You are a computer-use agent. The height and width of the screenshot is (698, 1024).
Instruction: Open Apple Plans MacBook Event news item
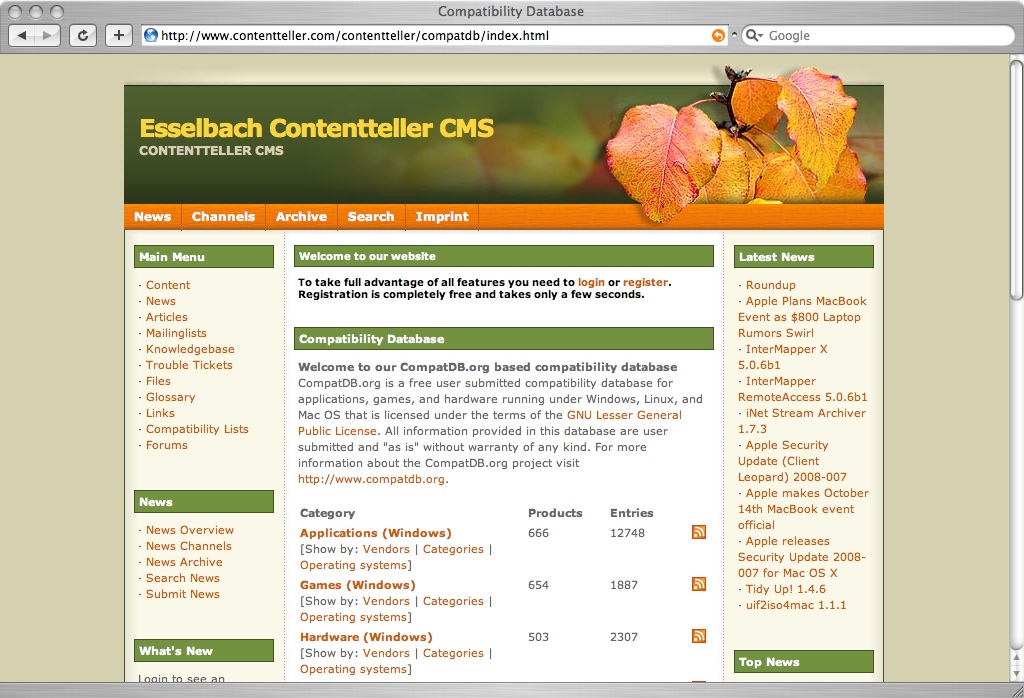click(803, 317)
